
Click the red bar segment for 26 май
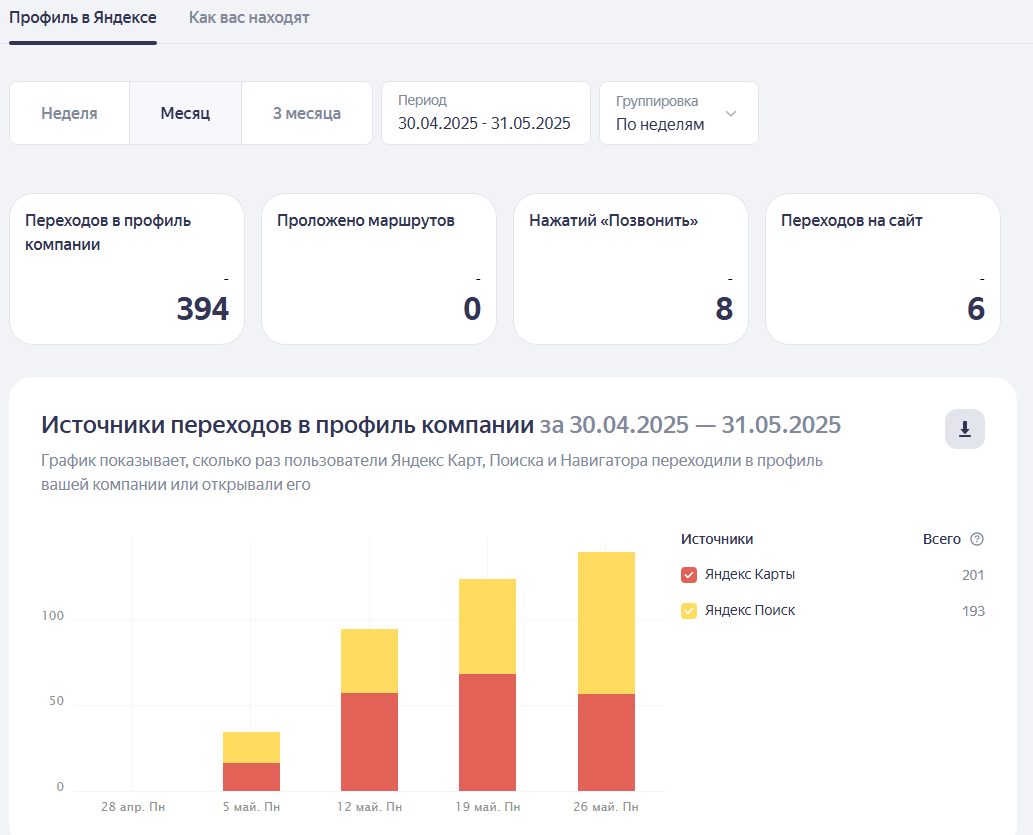click(x=606, y=742)
